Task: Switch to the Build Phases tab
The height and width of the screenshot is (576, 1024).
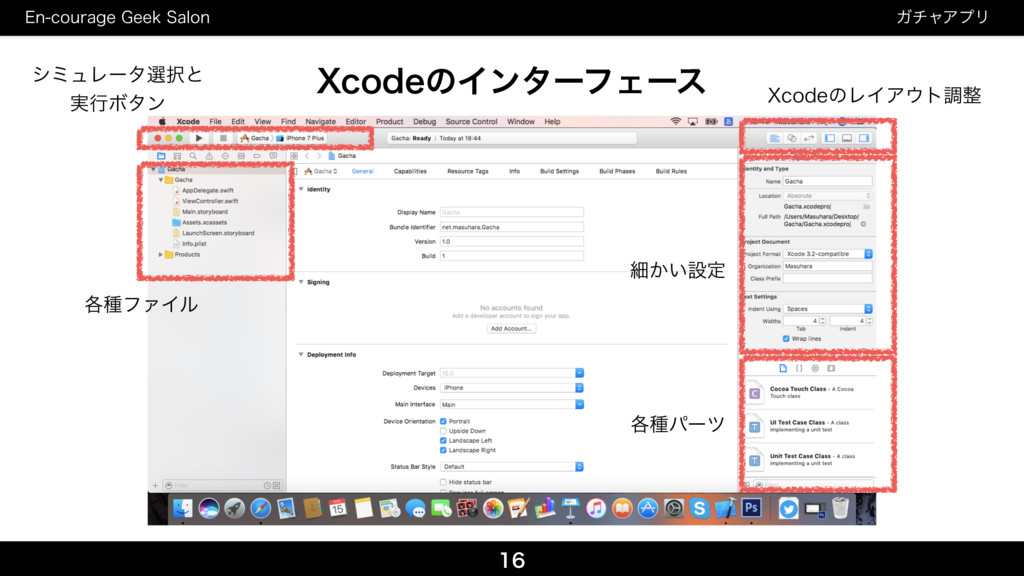Action: click(617, 171)
